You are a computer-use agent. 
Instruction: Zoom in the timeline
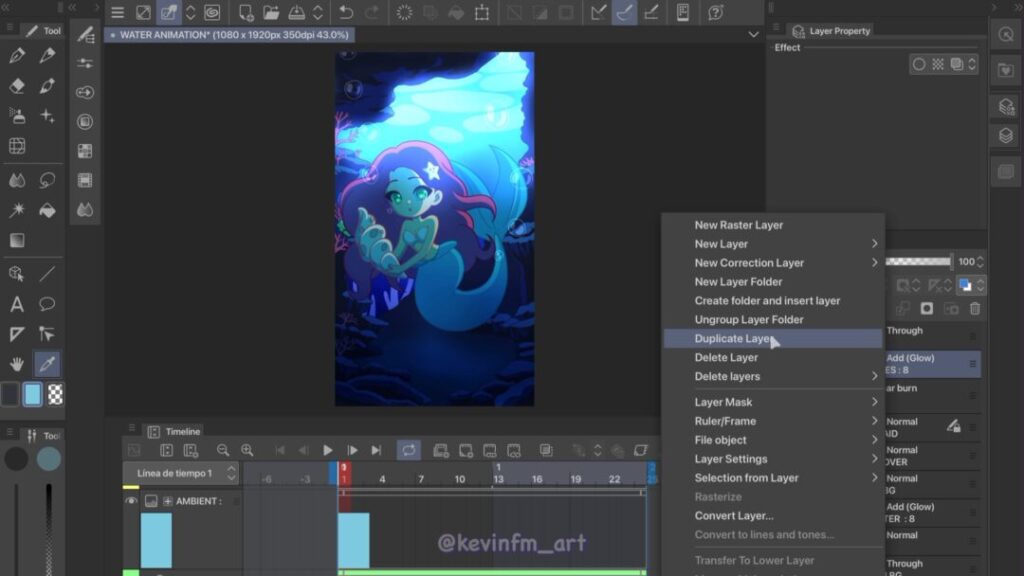(247, 450)
